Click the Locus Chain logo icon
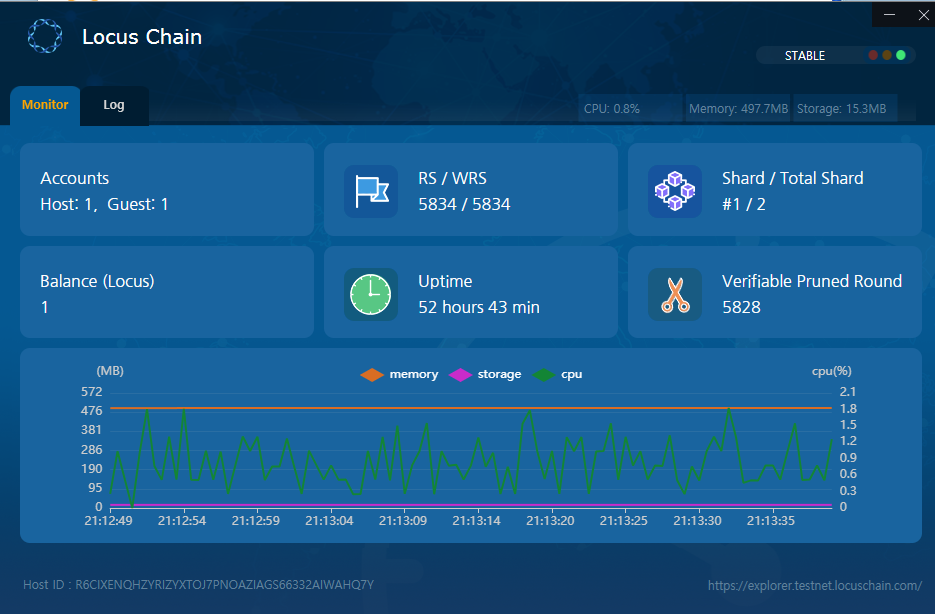935x614 pixels. (44, 37)
